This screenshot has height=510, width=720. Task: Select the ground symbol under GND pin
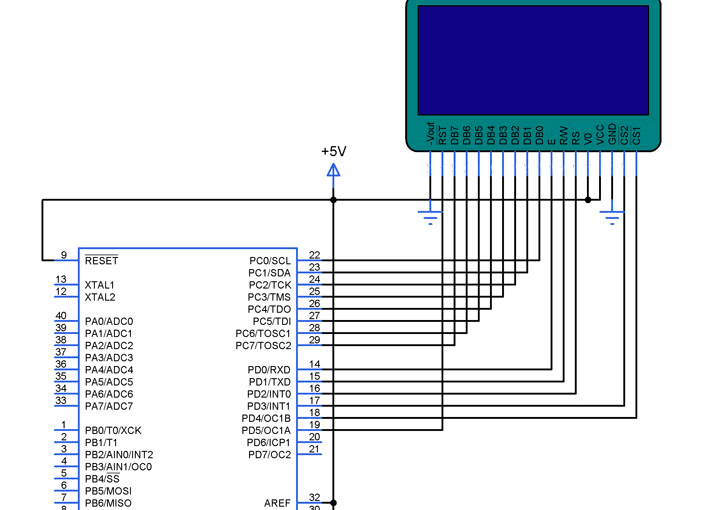[612, 218]
